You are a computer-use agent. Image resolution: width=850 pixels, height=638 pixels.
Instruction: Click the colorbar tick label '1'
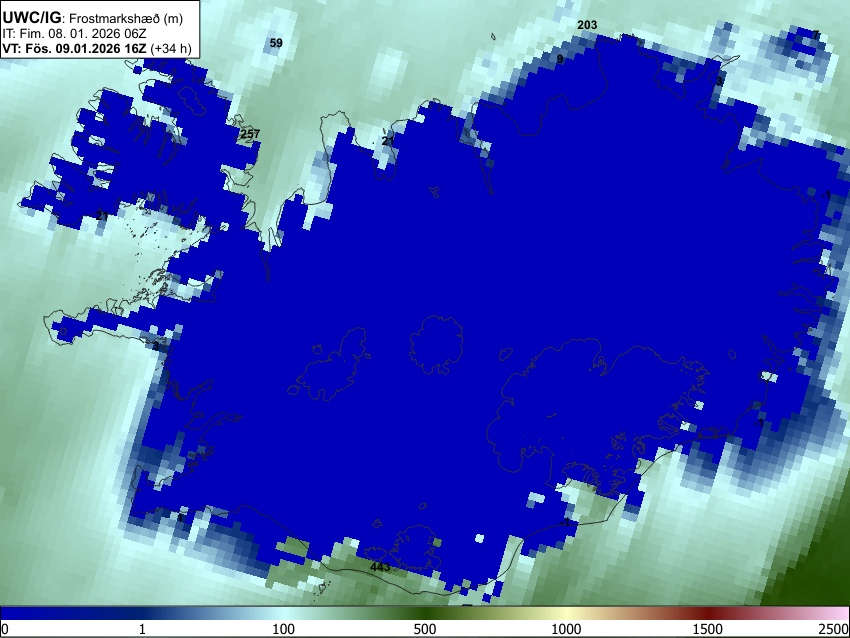pos(142,629)
